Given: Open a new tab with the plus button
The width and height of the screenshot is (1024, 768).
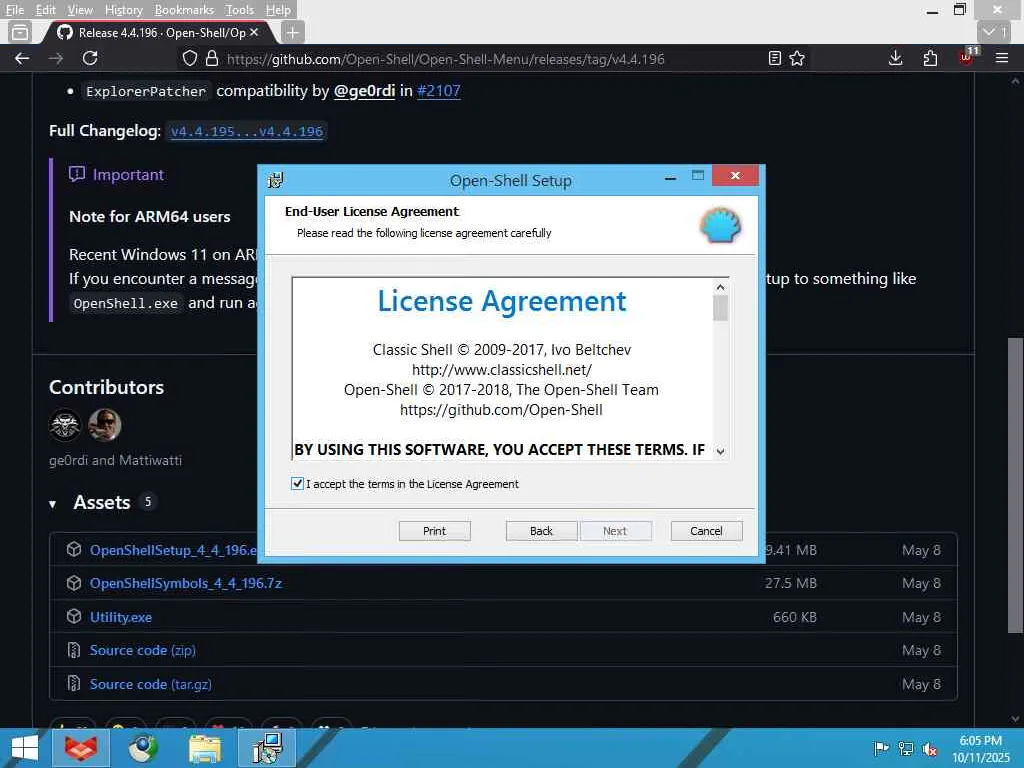Looking at the screenshot, I should pyautogui.click(x=293, y=33).
